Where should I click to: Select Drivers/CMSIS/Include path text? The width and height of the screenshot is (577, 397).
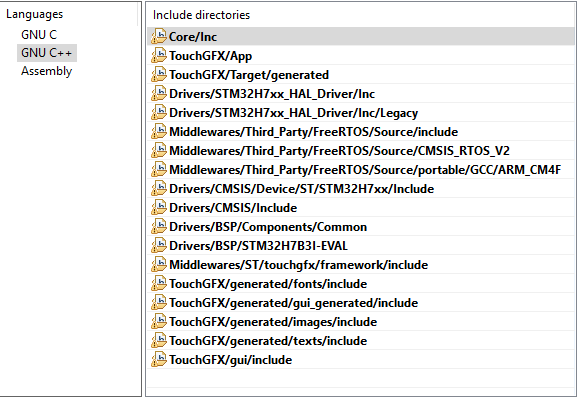click(x=233, y=208)
